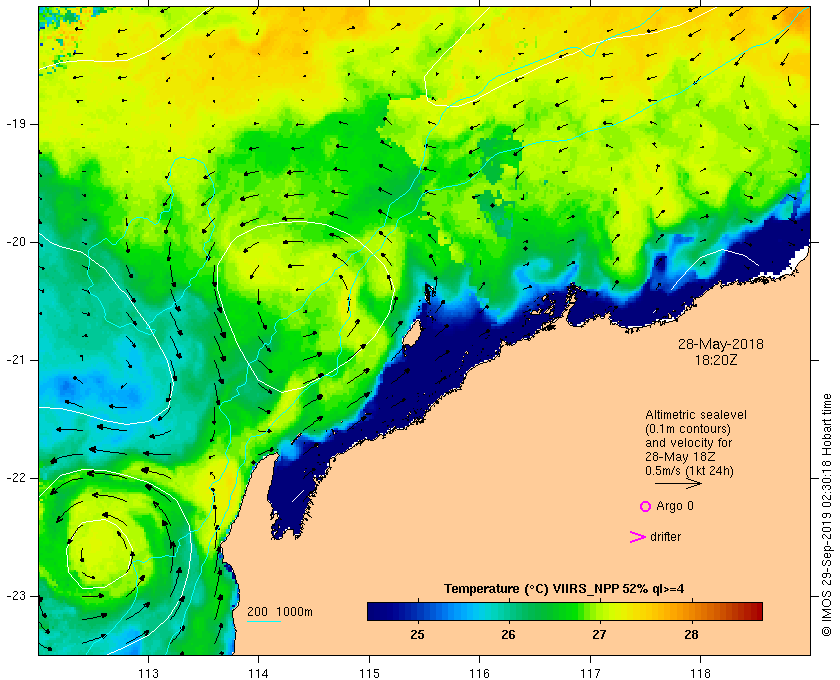Click the colorbar tick label 28
Viewport: 840px width, 680px height.
pos(691,635)
